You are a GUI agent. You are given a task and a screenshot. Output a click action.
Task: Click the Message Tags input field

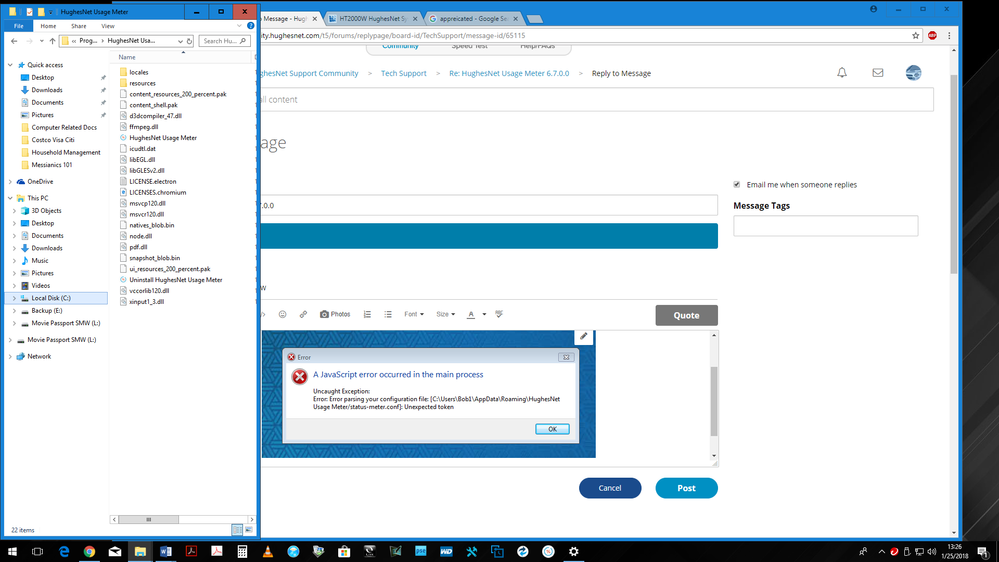point(825,226)
